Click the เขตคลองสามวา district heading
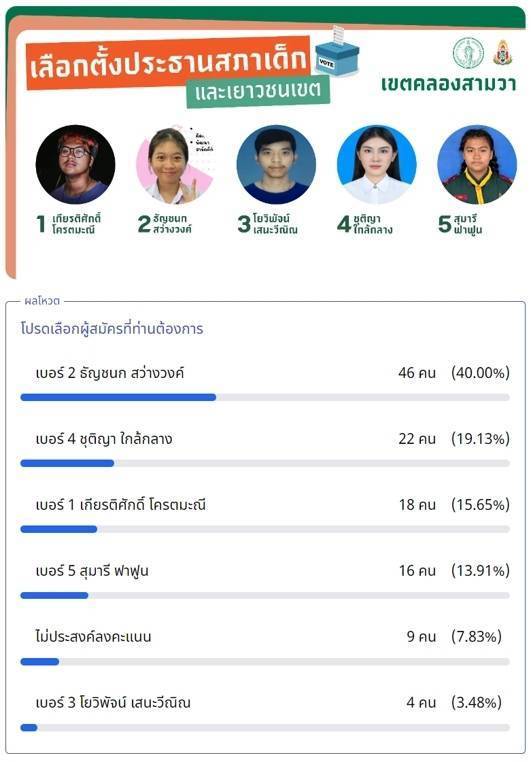 coord(448,84)
